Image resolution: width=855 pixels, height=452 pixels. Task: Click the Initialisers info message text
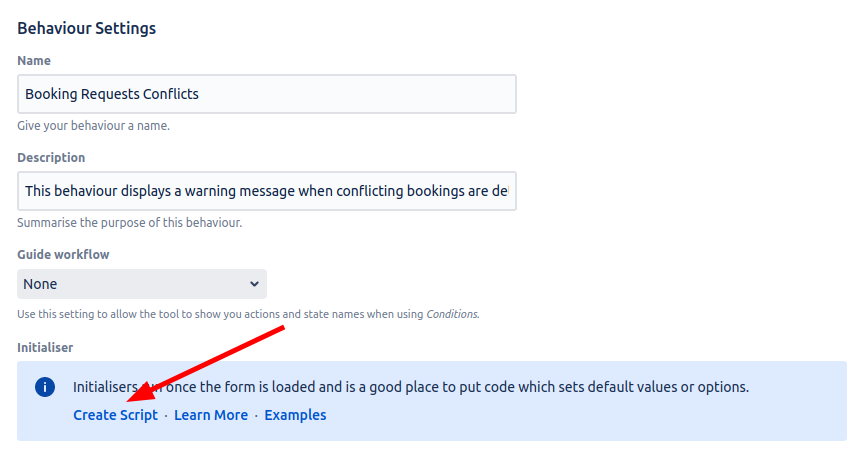(x=450, y=387)
